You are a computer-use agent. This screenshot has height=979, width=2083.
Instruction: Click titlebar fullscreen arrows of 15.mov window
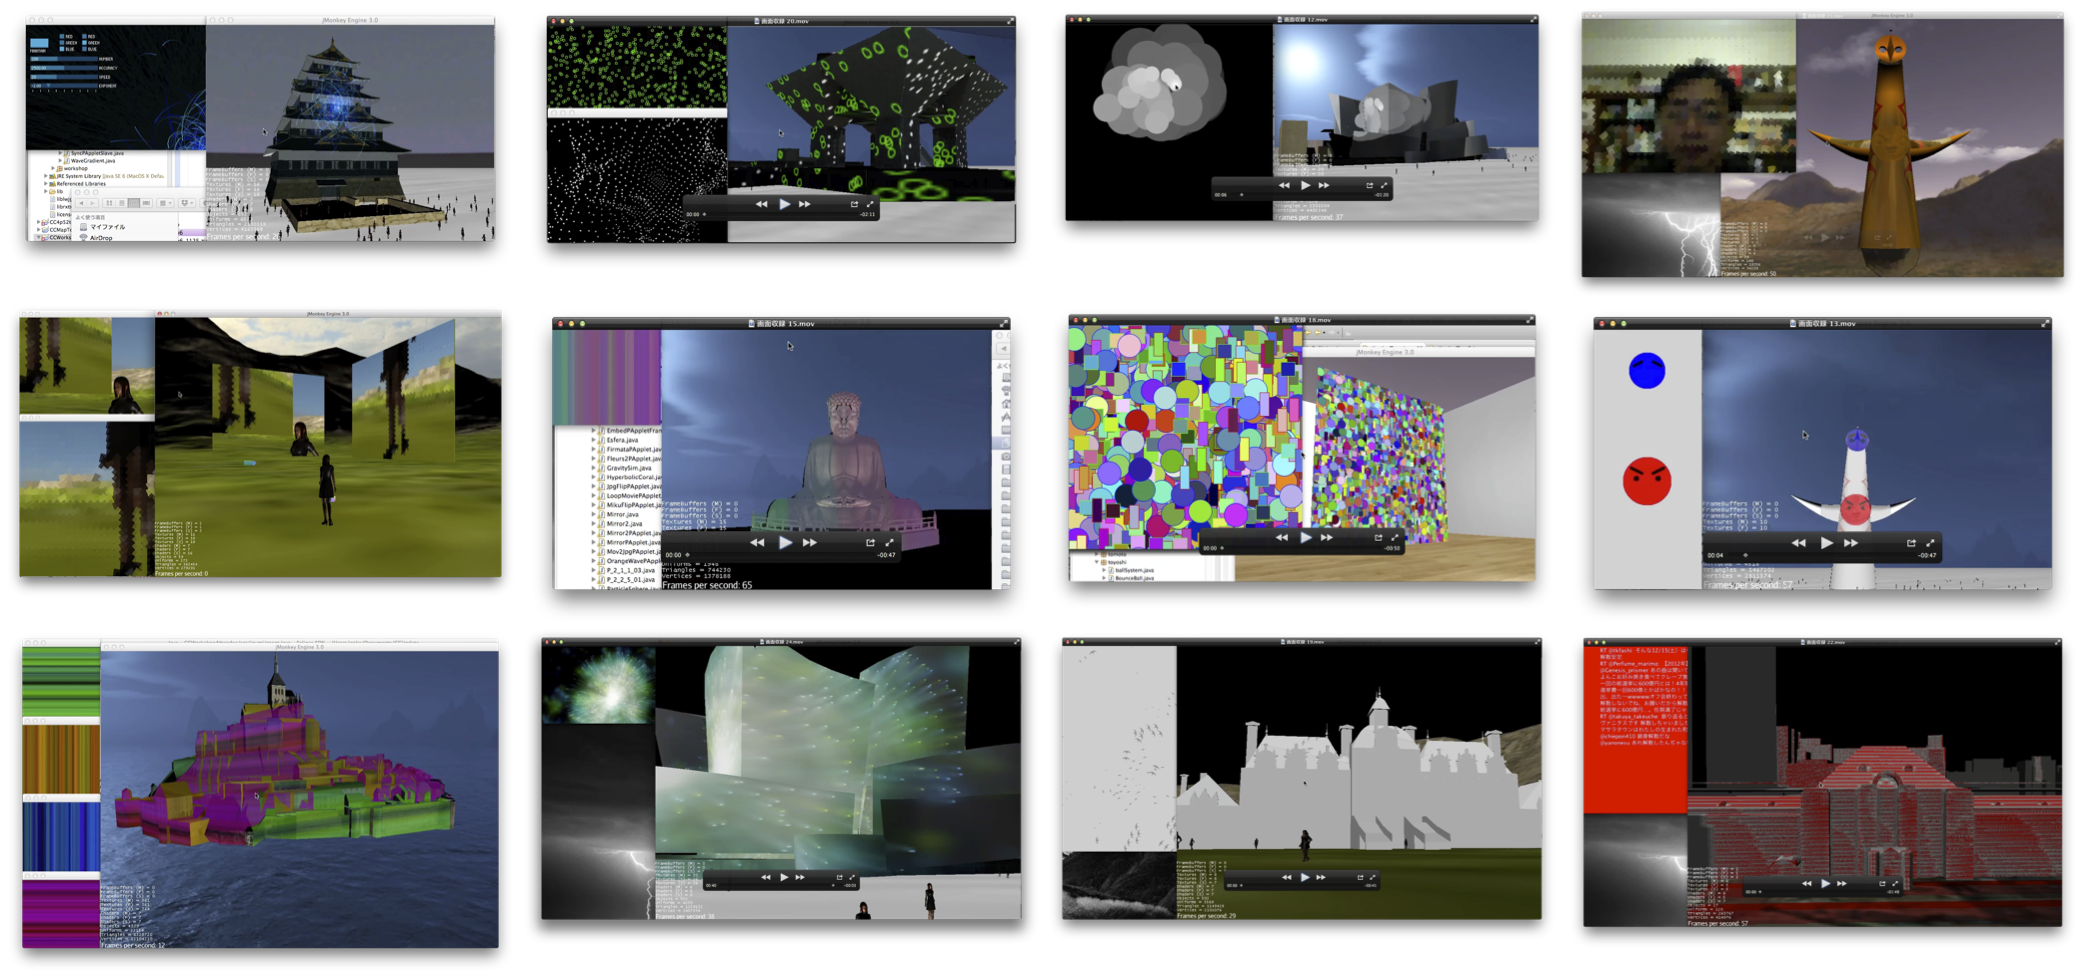pos(1003,323)
